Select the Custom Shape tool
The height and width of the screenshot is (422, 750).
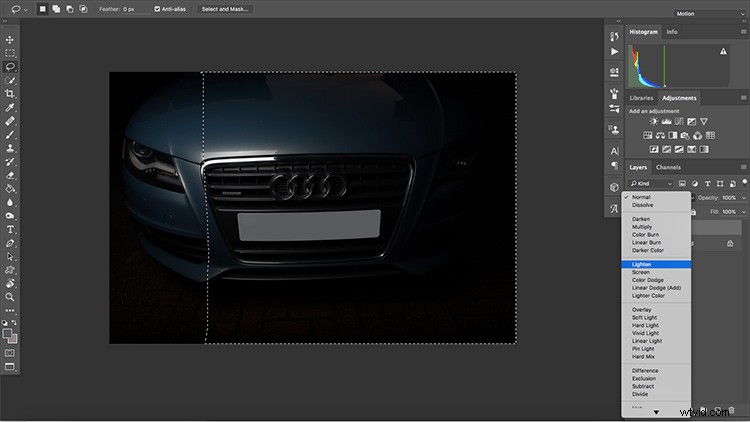[10, 270]
